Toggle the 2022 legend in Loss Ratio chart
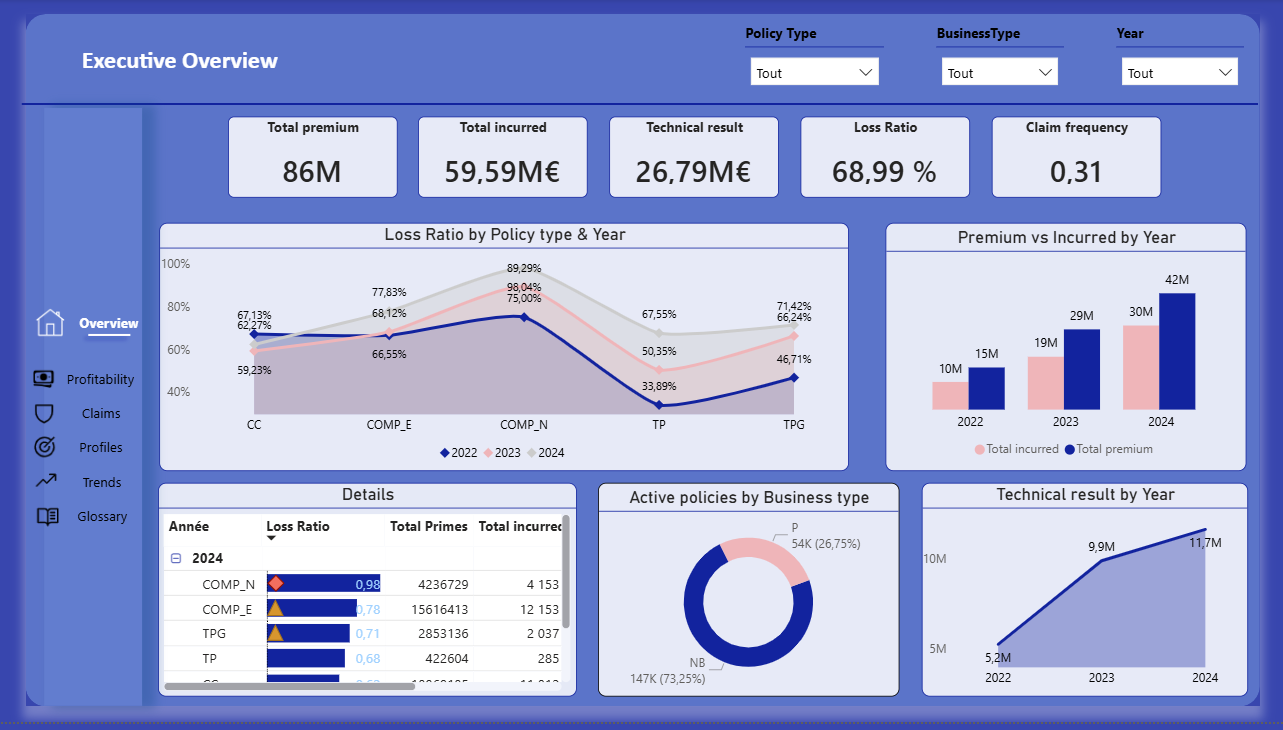 point(459,453)
